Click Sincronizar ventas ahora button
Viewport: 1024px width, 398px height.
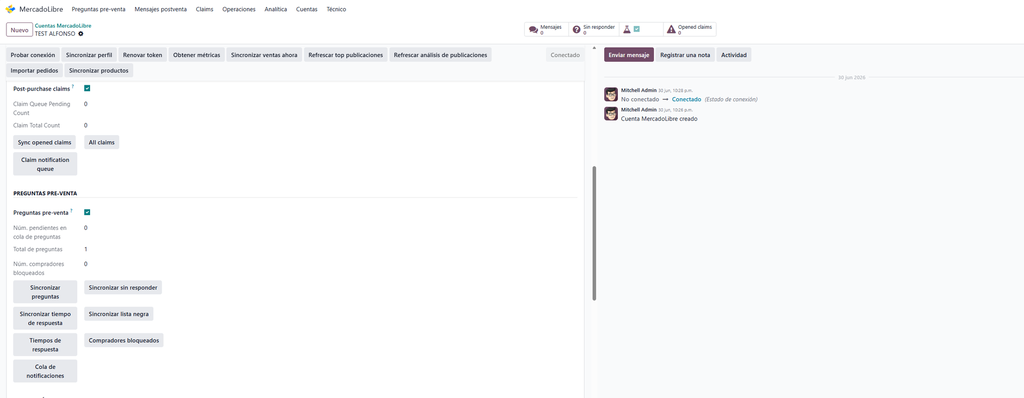[264, 55]
